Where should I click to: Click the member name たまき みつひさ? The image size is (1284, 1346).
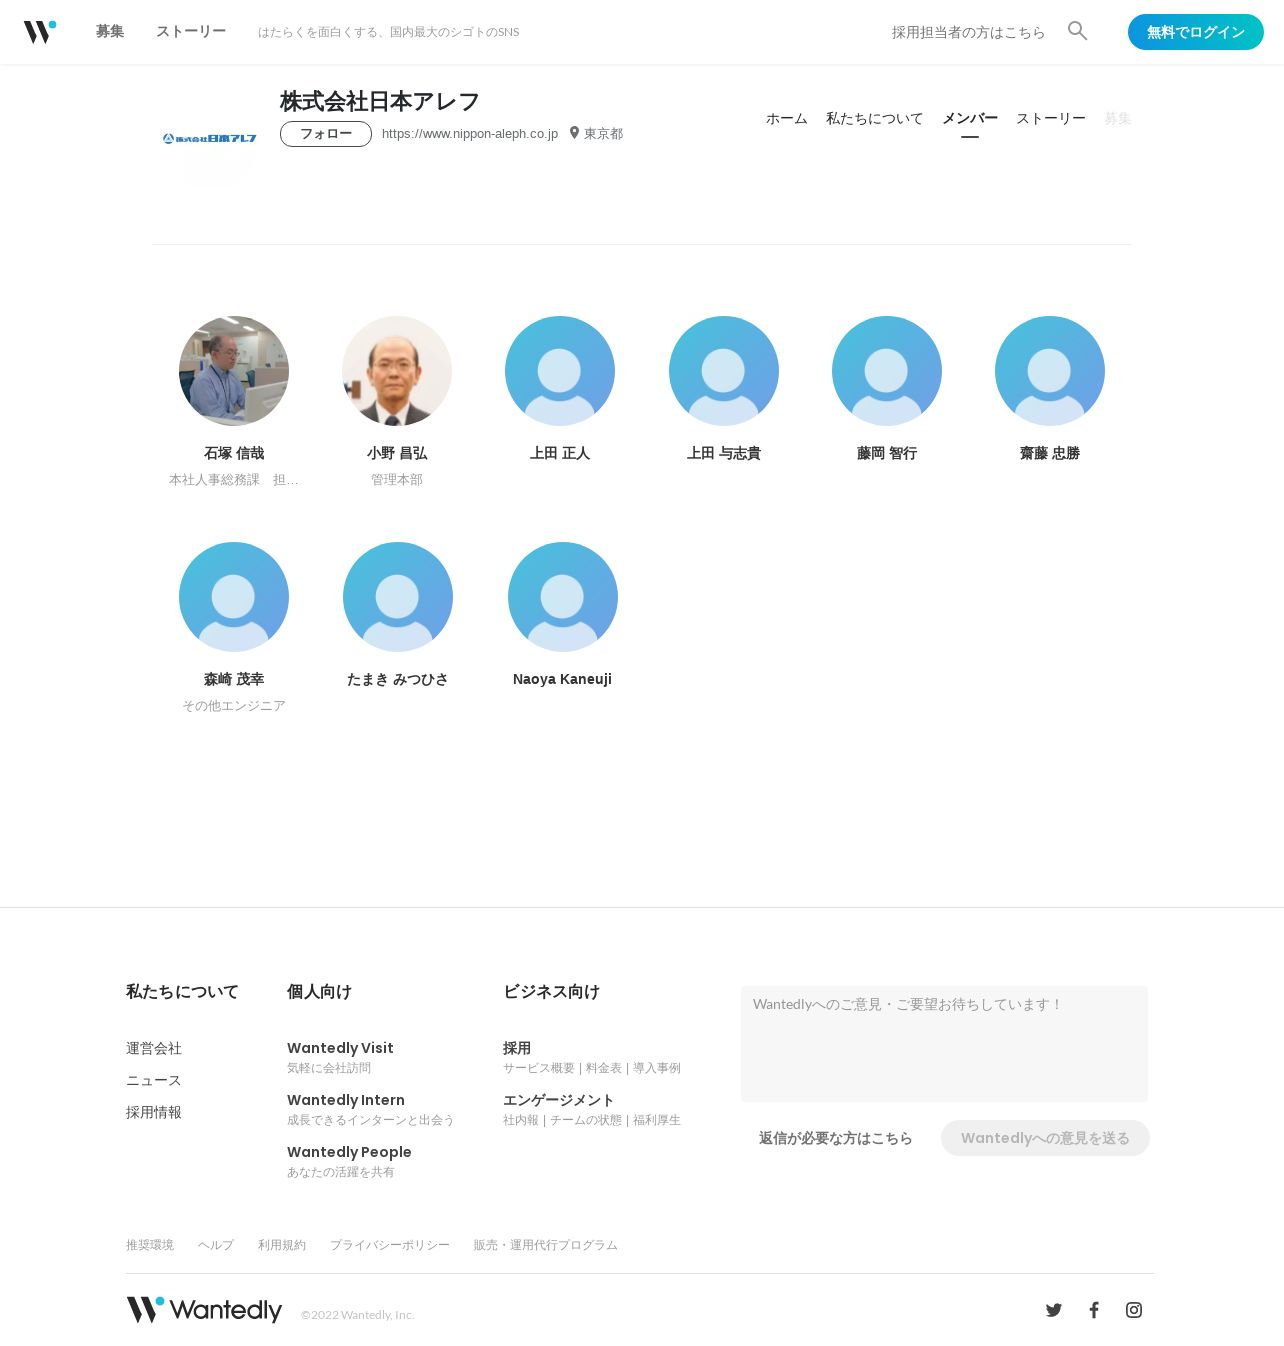(398, 679)
